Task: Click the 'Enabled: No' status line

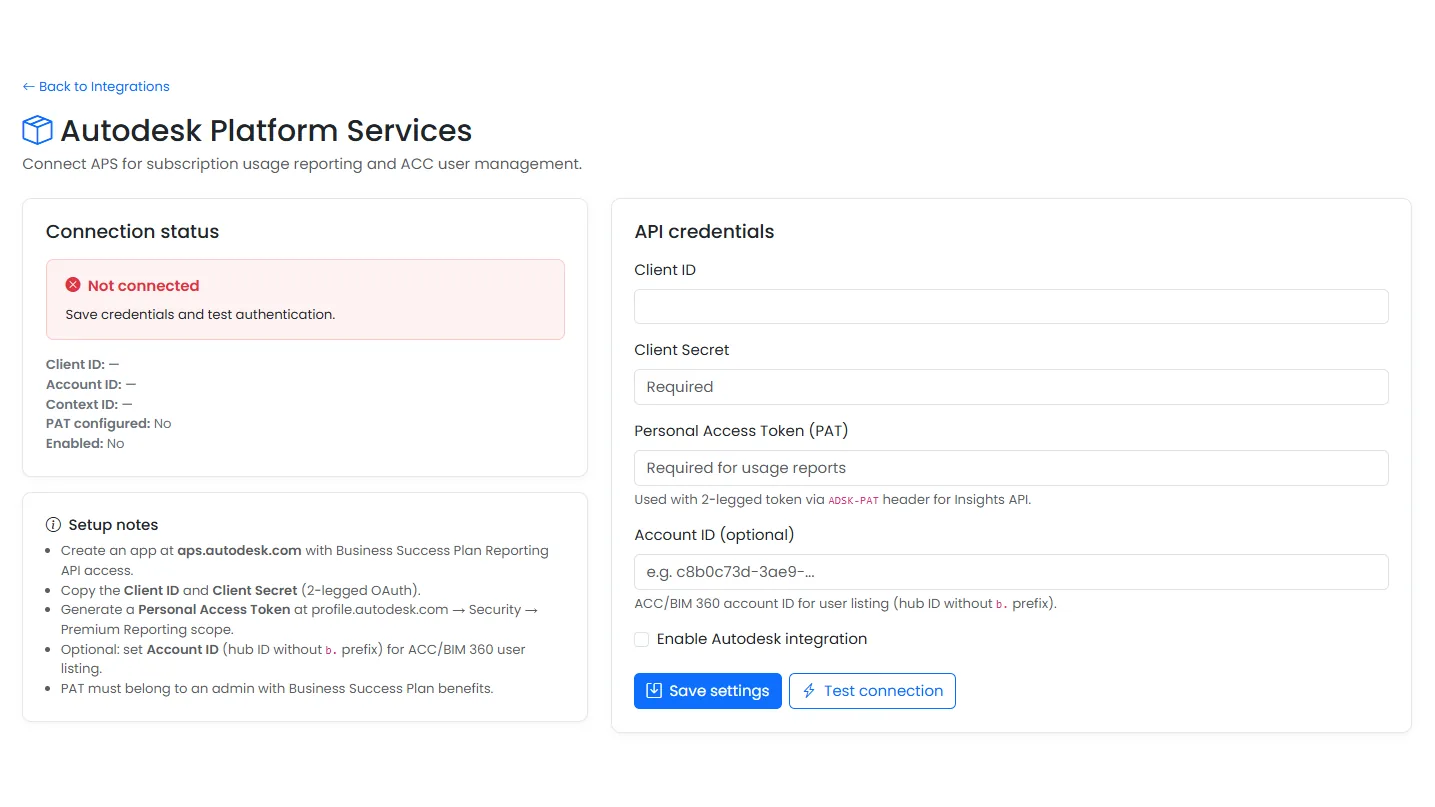Action: [x=85, y=443]
